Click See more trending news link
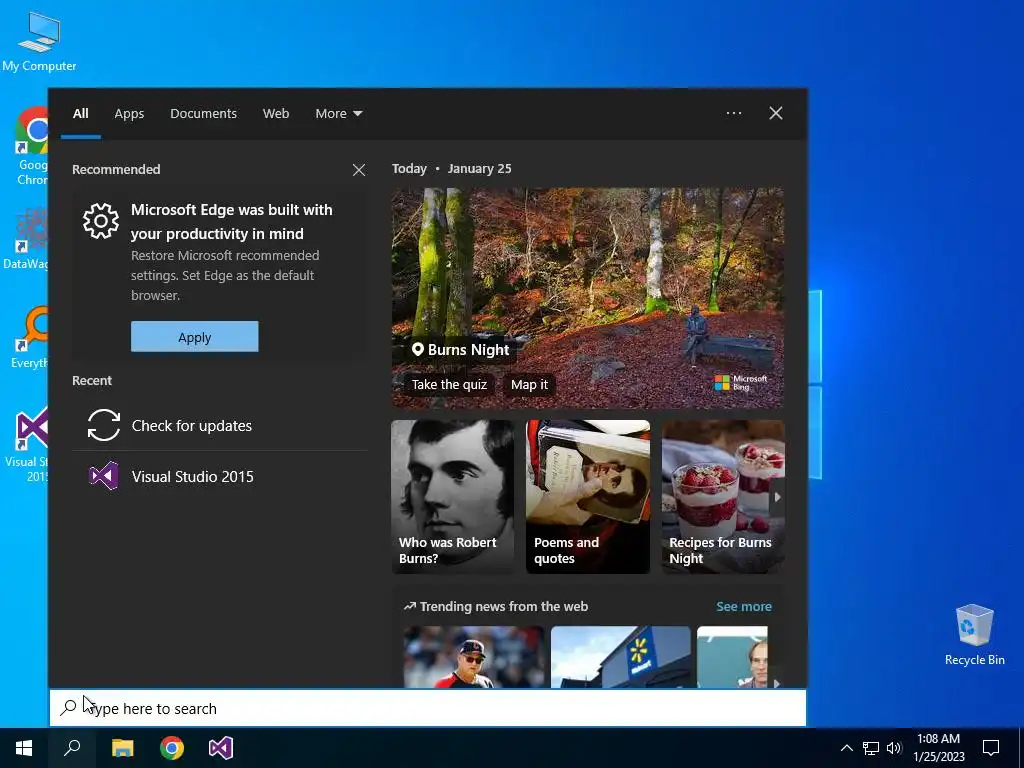 click(x=744, y=607)
